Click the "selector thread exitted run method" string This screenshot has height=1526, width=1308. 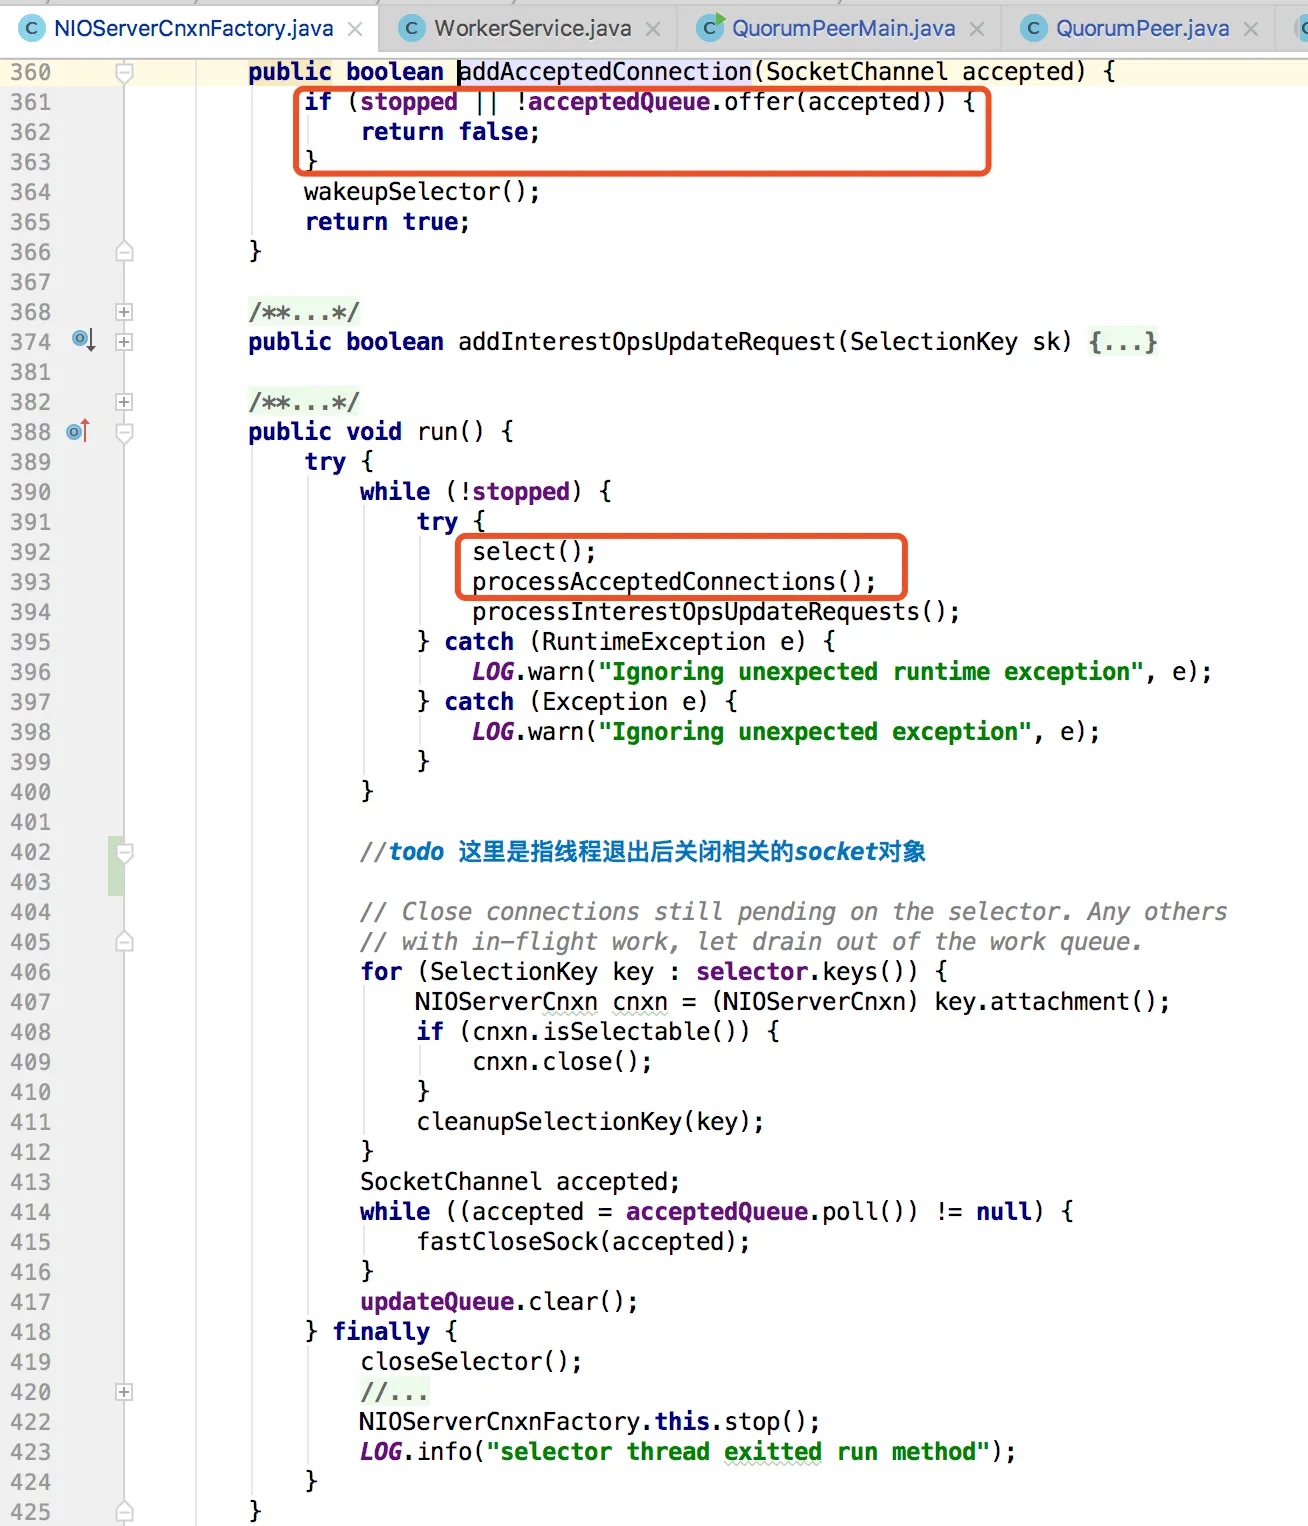pos(737,1452)
